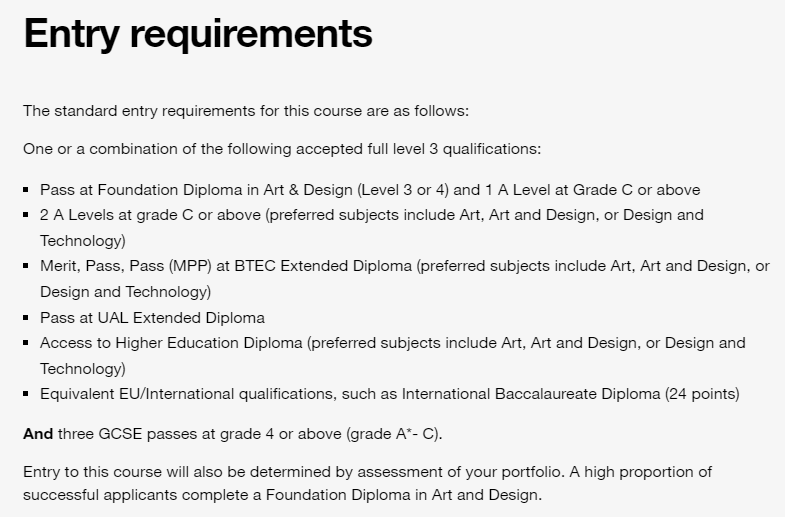This screenshot has height=517, width=785.
Task: Click the bullet marker before 'Pass at UAL'
Action: click(26, 318)
